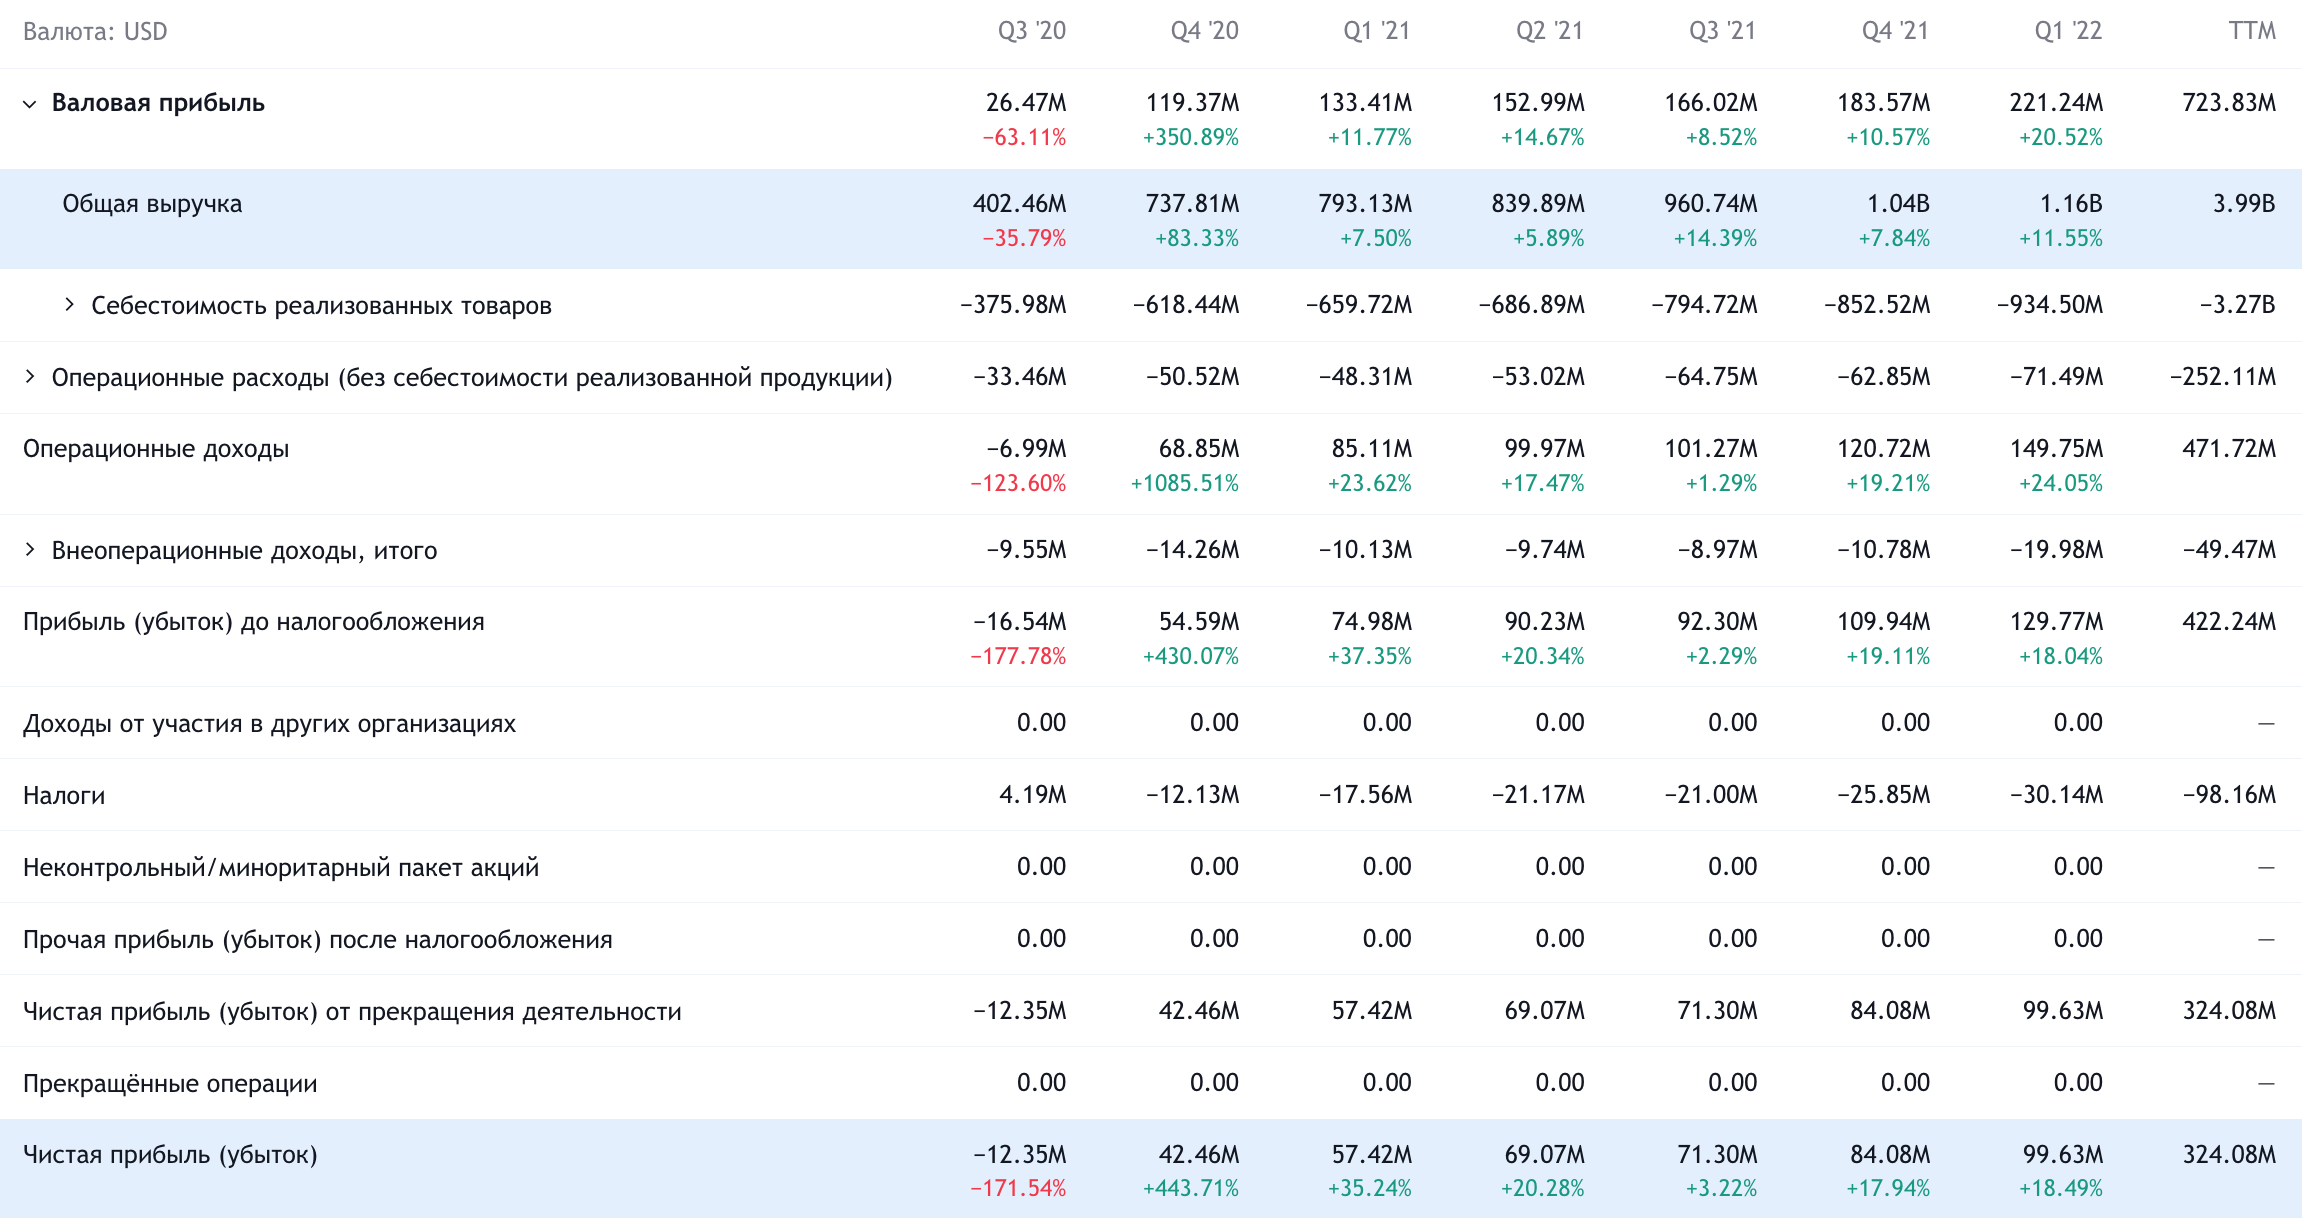Click non-operating income value −19.98M

click(x=2057, y=550)
